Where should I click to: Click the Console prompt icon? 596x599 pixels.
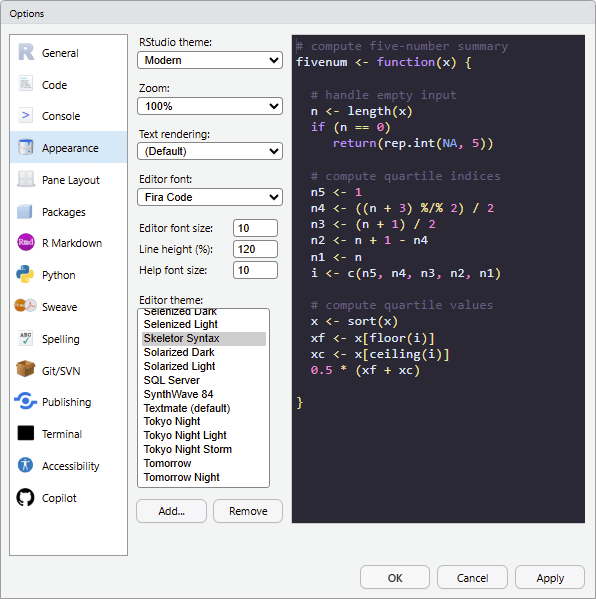(26, 115)
